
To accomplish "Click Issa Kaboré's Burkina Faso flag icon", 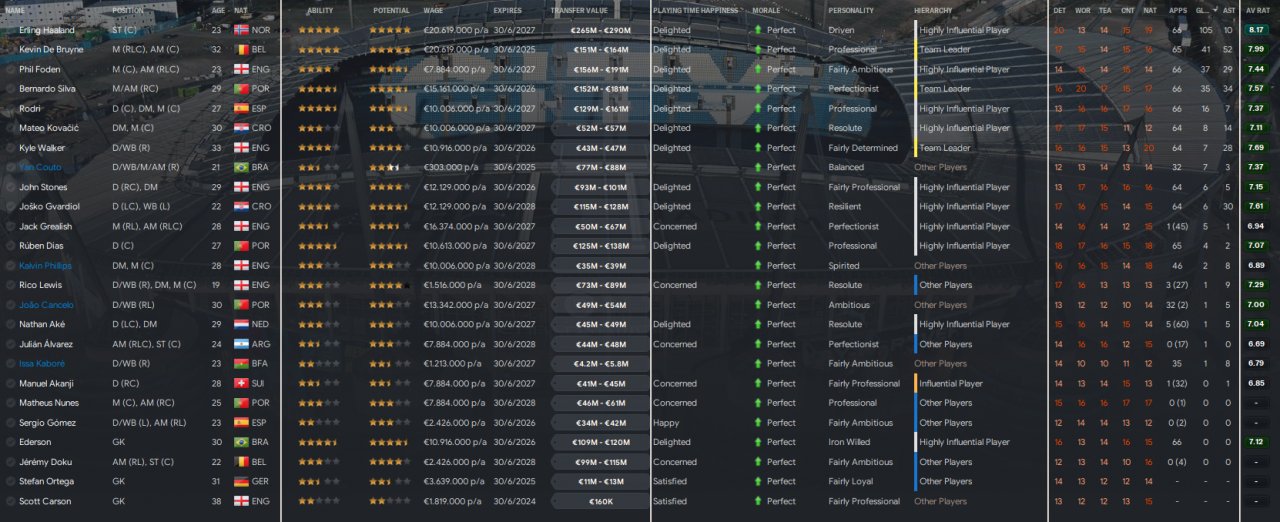I will (241, 363).
